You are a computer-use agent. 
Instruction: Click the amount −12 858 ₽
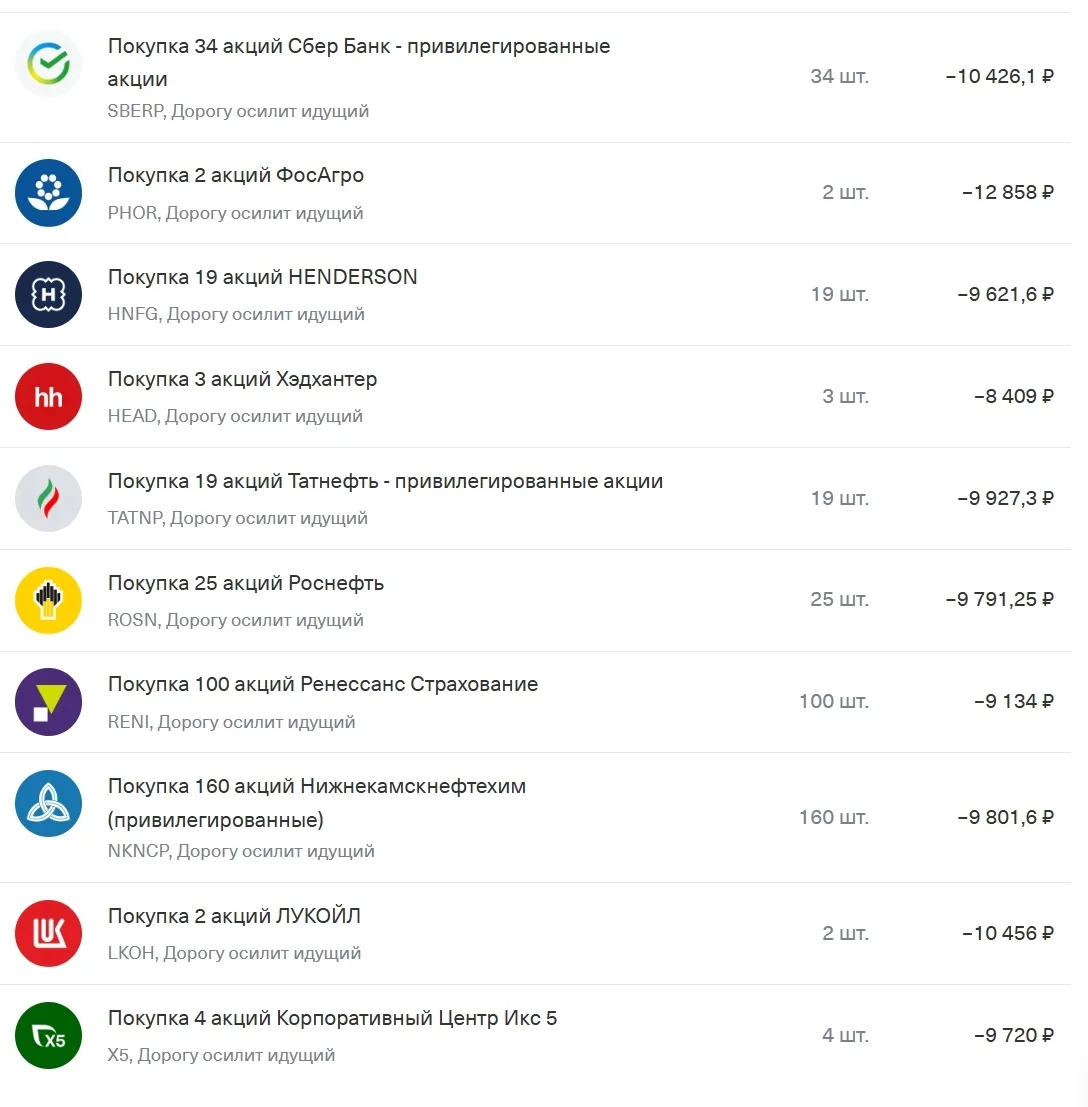[x=1008, y=192]
